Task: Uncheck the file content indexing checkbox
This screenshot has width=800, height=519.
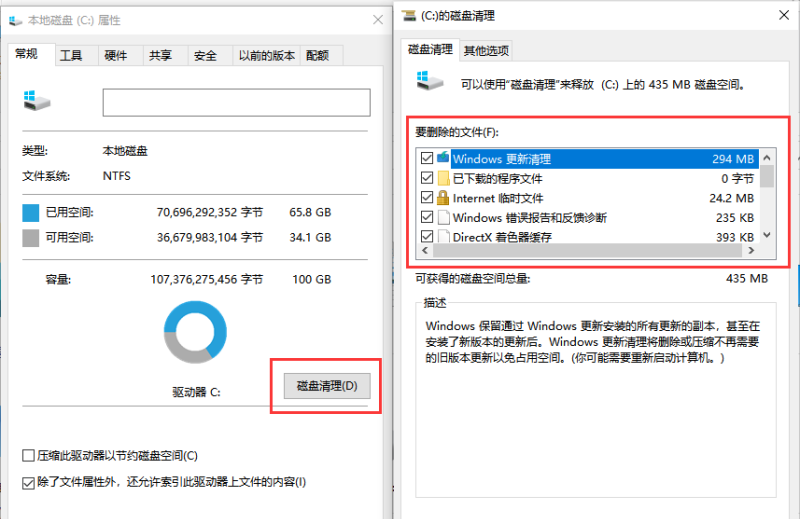Action: click(x=29, y=483)
